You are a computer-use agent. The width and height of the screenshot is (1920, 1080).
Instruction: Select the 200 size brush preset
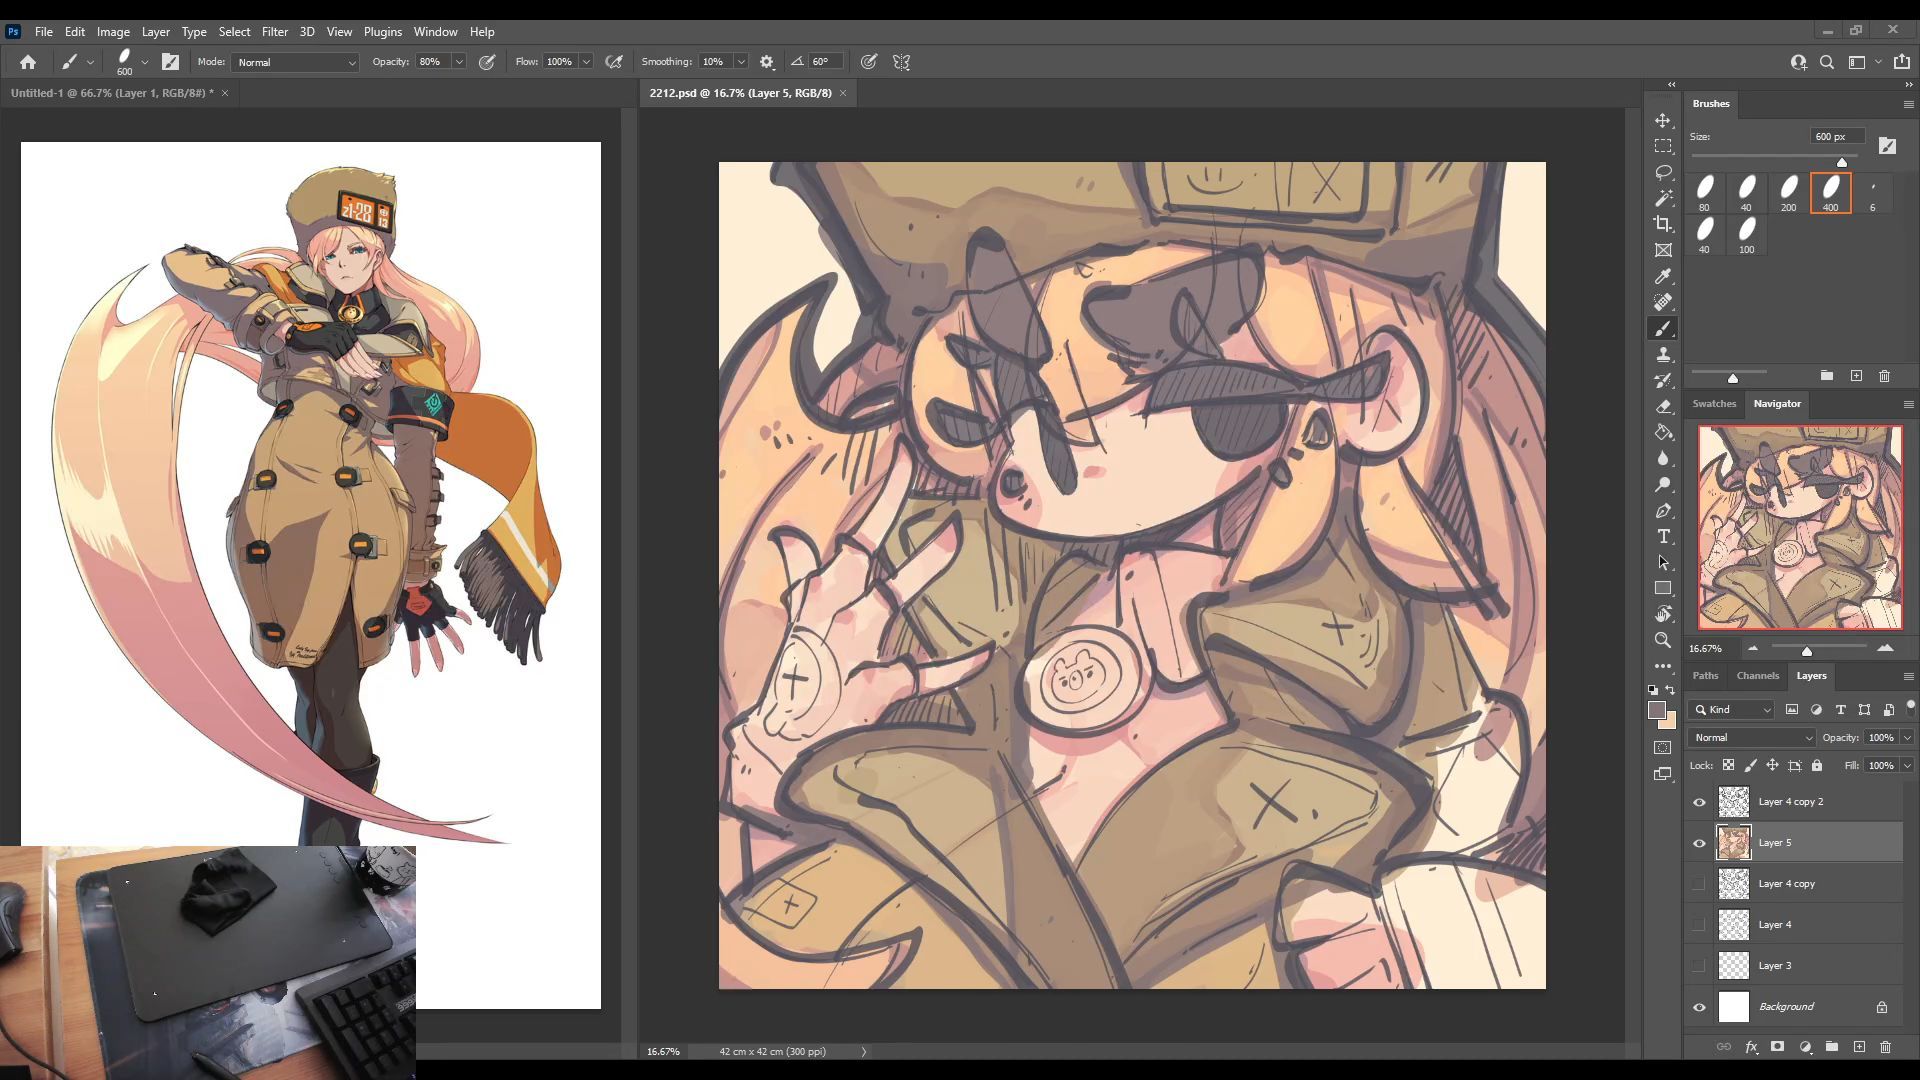point(1788,192)
